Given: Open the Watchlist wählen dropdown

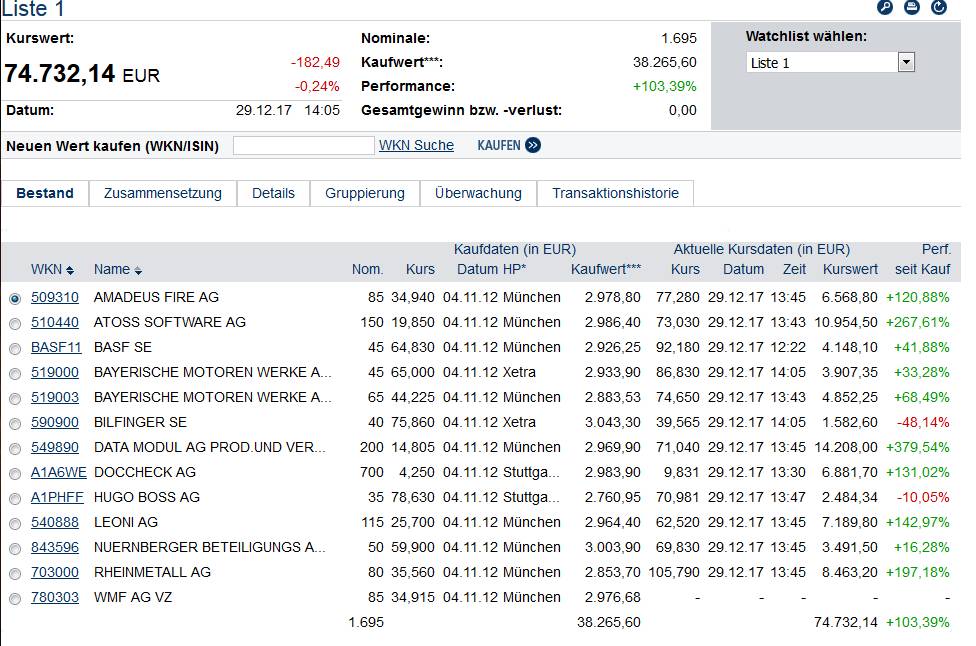Looking at the screenshot, I should [x=906, y=63].
